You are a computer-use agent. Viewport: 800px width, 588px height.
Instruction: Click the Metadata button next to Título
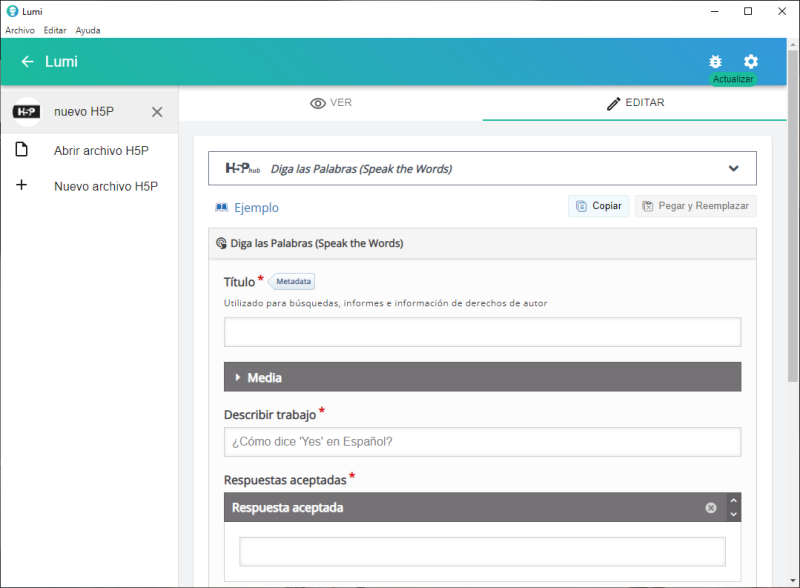pyautogui.click(x=293, y=282)
